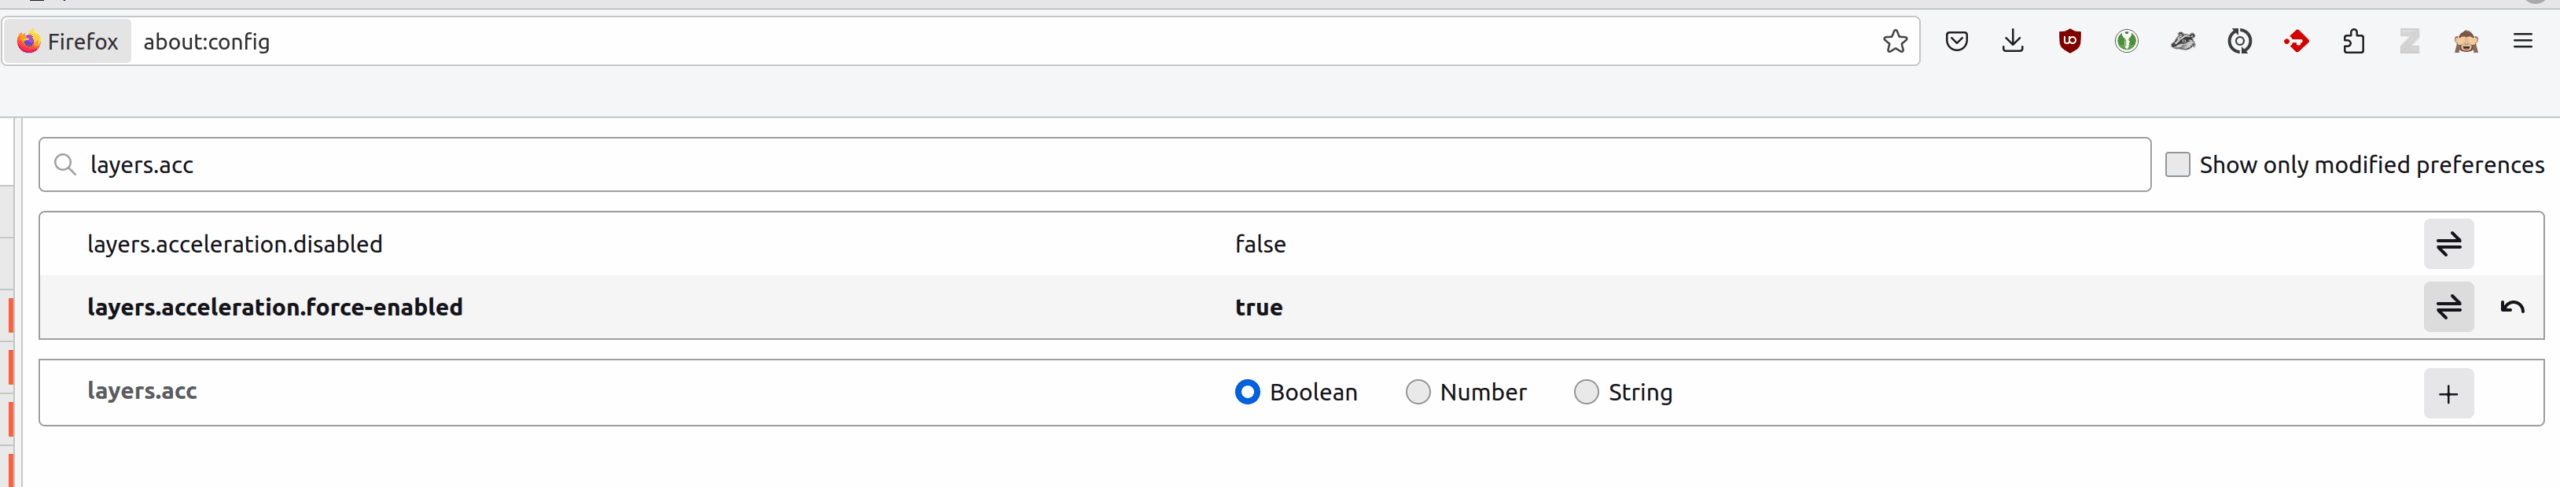Open the grayed-out Z extension icon
This screenshot has width=2560, height=487.
pyautogui.click(x=2410, y=41)
